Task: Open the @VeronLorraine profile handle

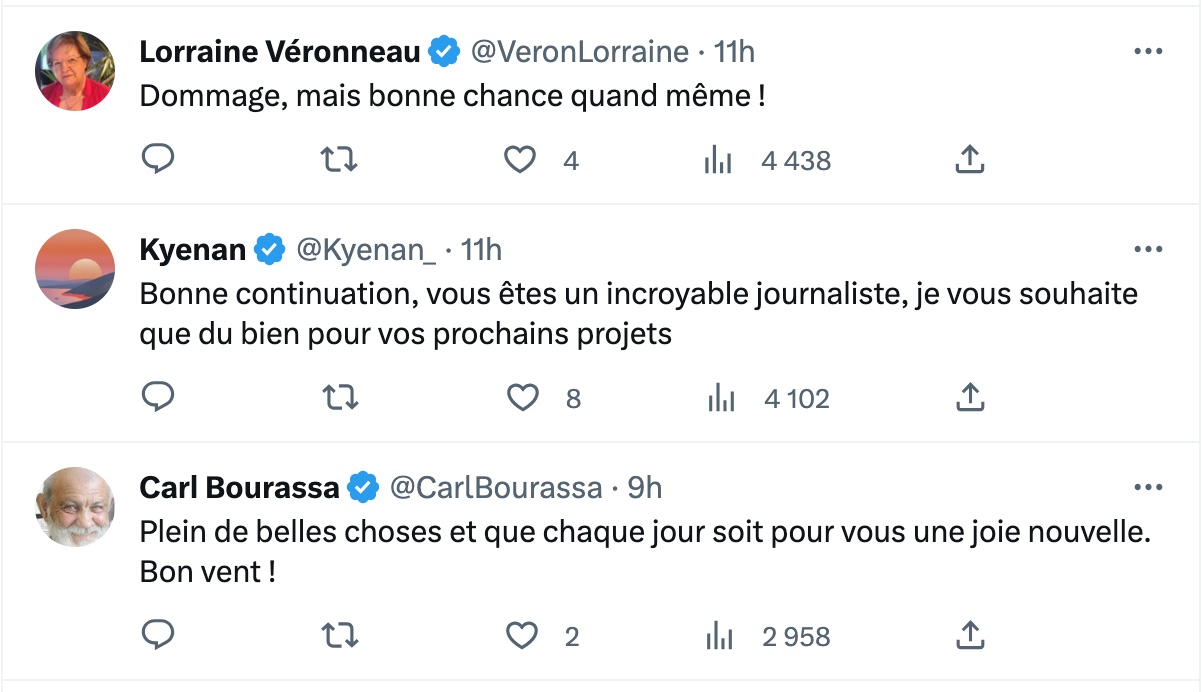Action: (580, 51)
